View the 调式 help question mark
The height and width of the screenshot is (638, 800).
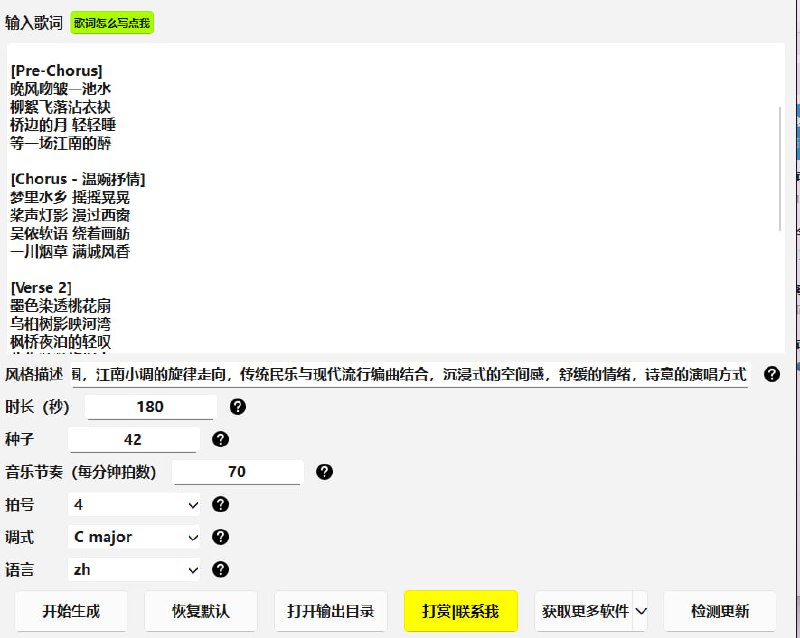point(221,539)
